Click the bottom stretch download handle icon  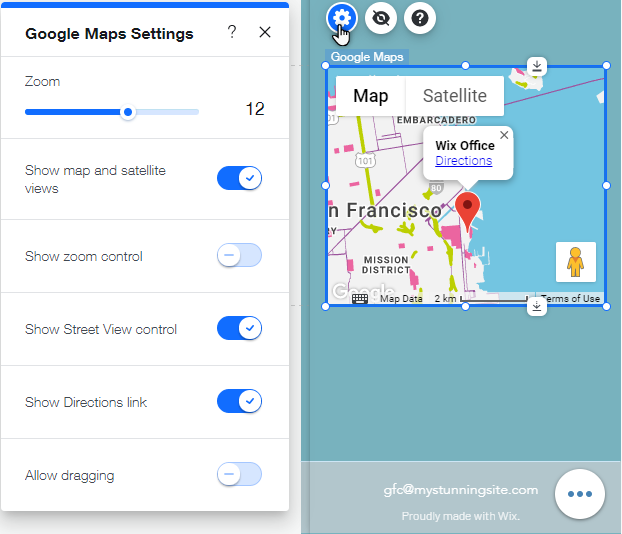coord(537,305)
